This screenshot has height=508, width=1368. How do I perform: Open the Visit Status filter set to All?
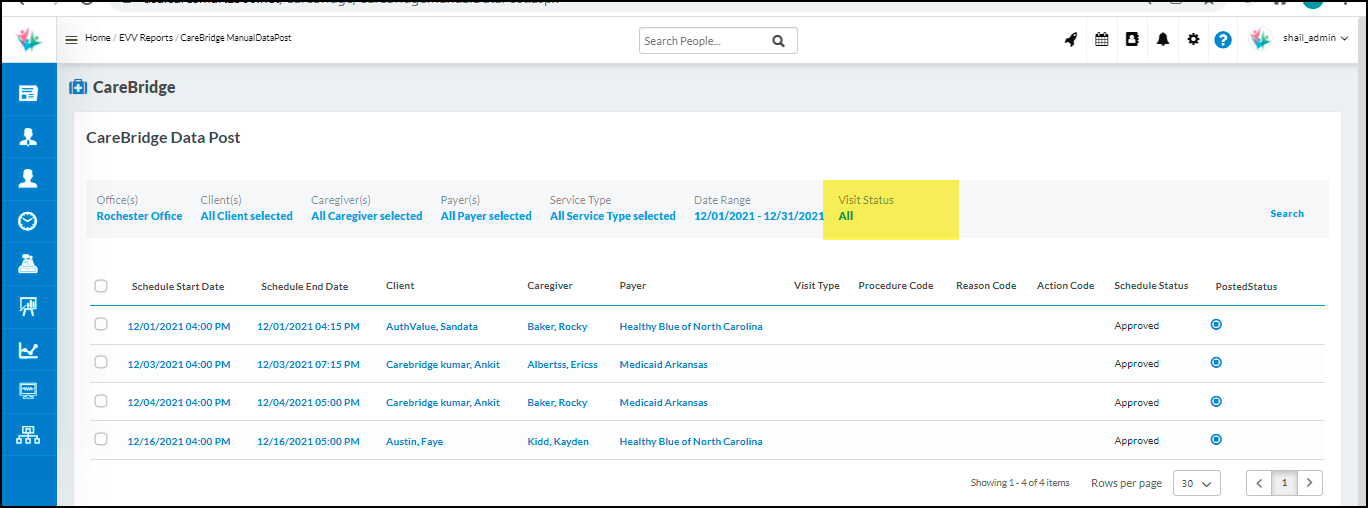tap(846, 216)
